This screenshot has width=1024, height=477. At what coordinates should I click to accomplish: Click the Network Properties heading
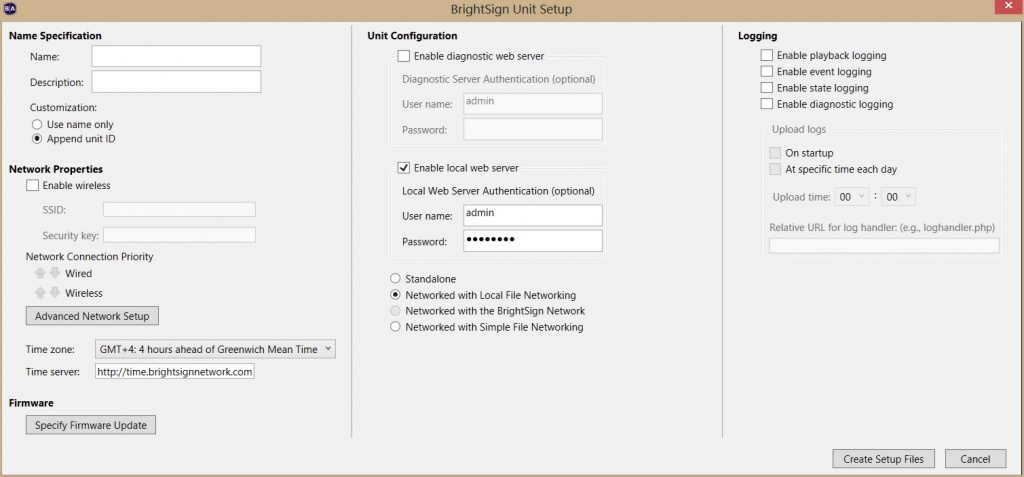[56, 169]
